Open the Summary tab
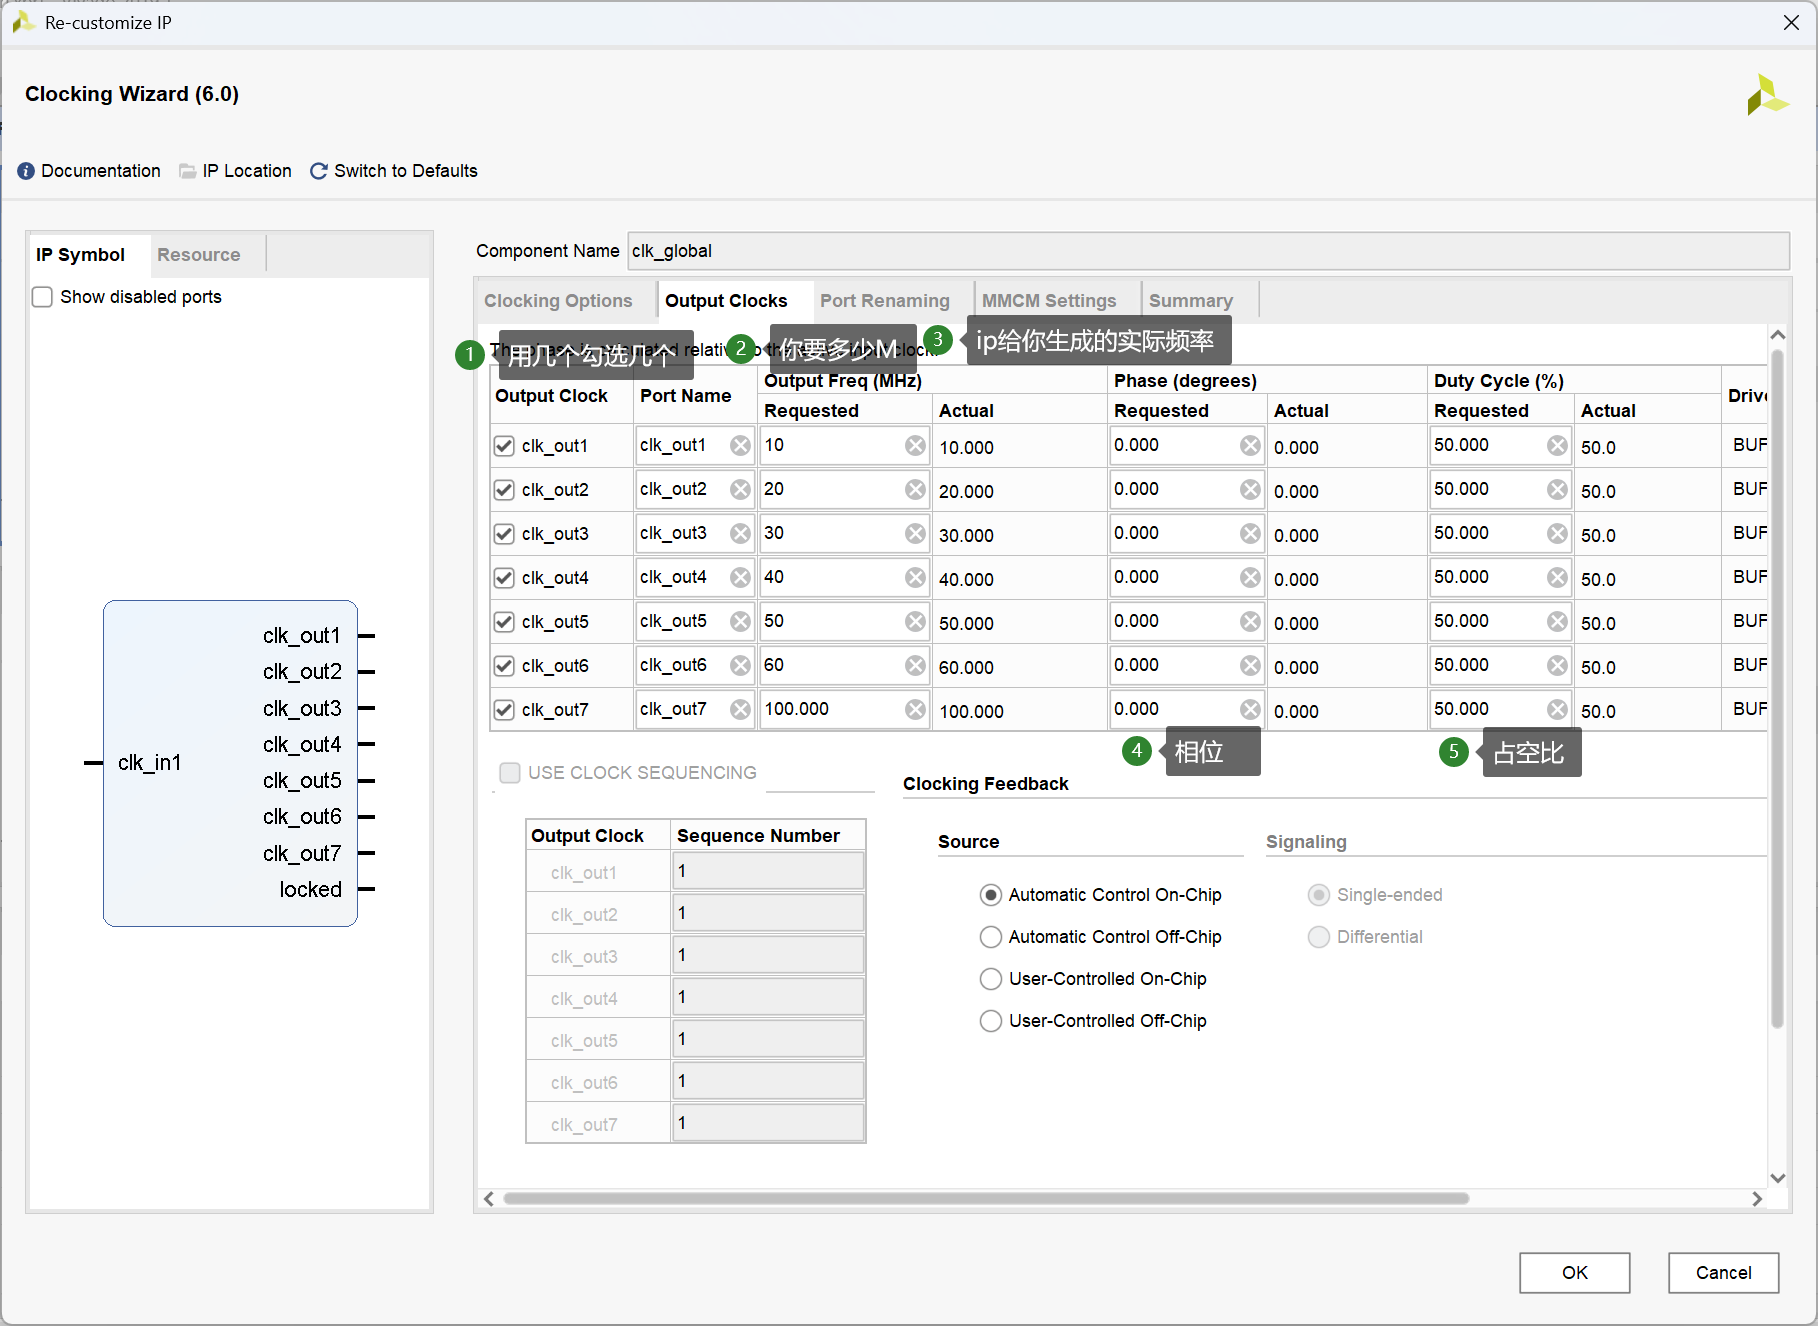Image resolution: width=1818 pixels, height=1326 pixels. [1191, 301]
